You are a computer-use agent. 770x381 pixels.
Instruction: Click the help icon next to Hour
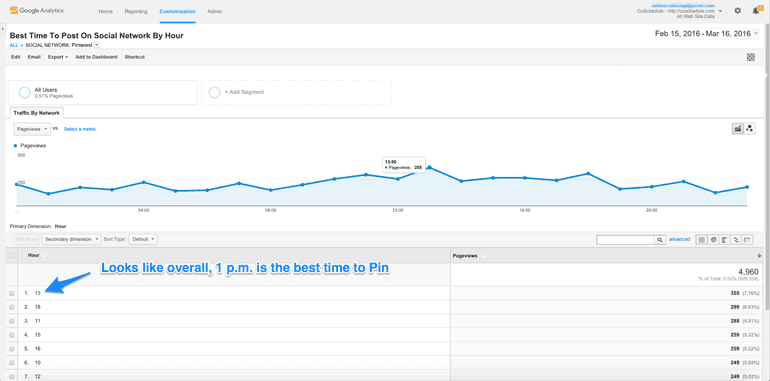(45, 255)
